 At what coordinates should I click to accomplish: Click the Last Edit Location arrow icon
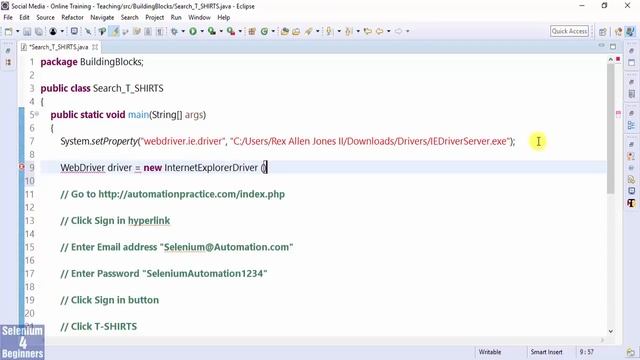tap(367, 31)
